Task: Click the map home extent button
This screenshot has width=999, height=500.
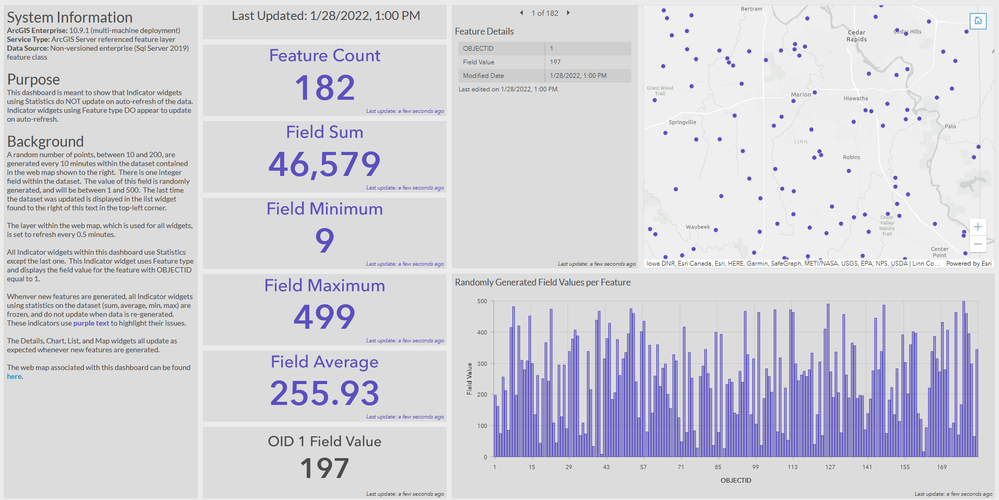Action: click(977, 20)
